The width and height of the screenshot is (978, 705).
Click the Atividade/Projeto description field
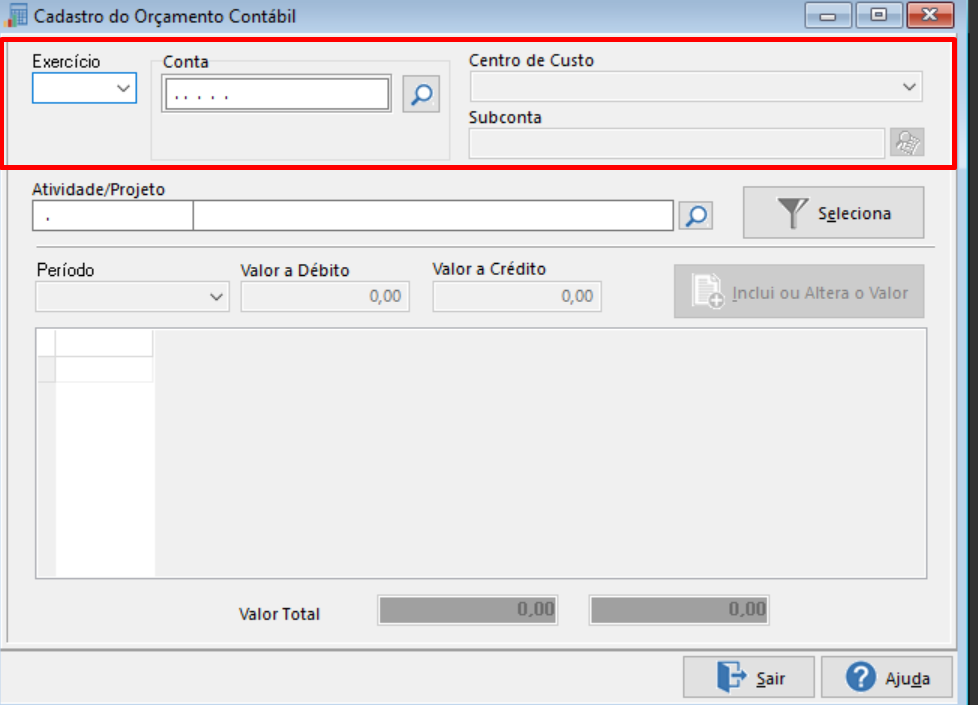coord(433,216)
